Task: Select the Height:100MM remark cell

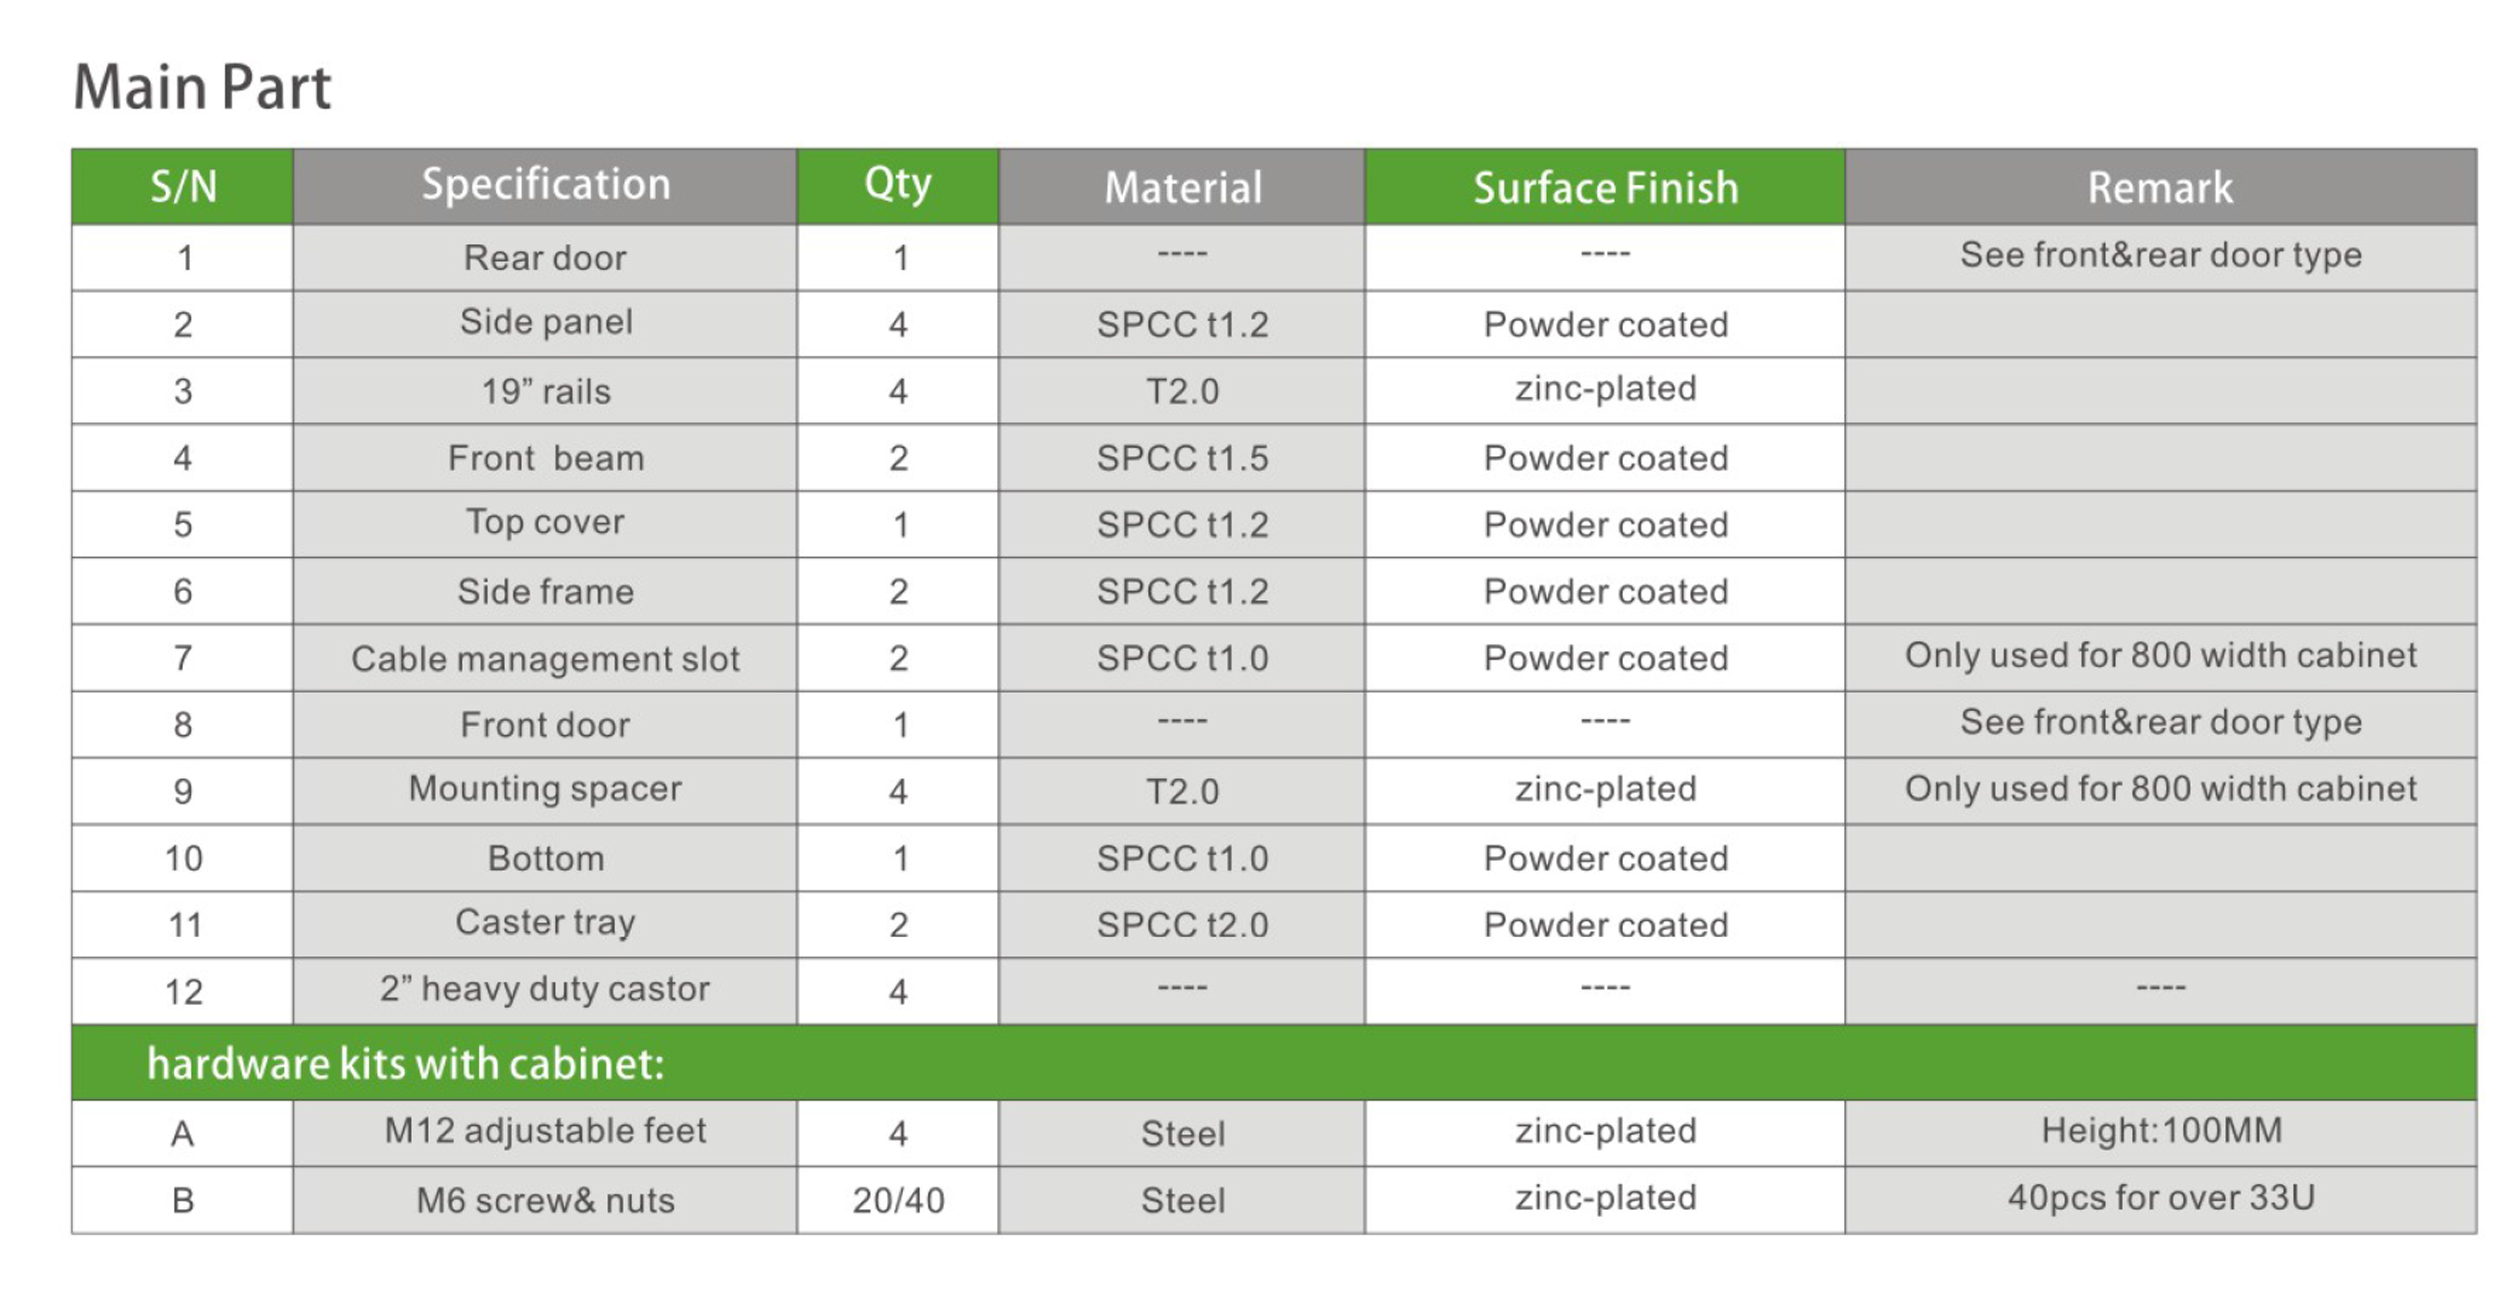Action: point(2161,1131)
